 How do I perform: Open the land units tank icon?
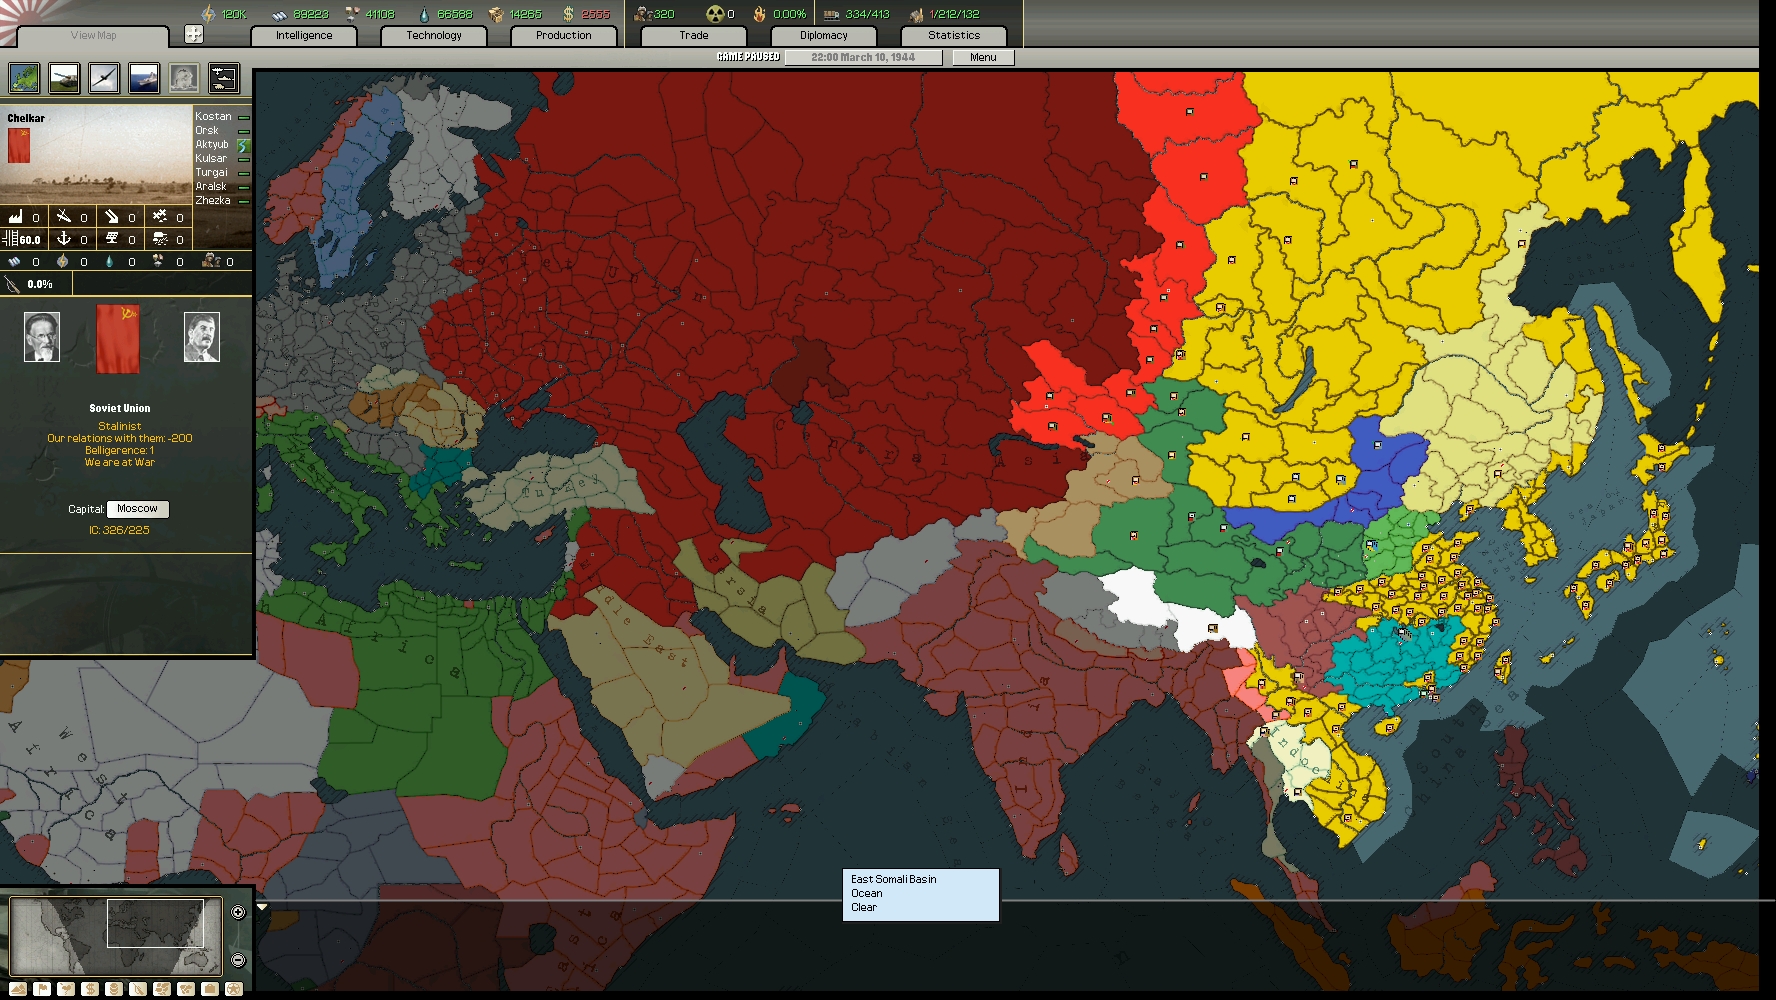pyautogui.click(x=64, y=78)
